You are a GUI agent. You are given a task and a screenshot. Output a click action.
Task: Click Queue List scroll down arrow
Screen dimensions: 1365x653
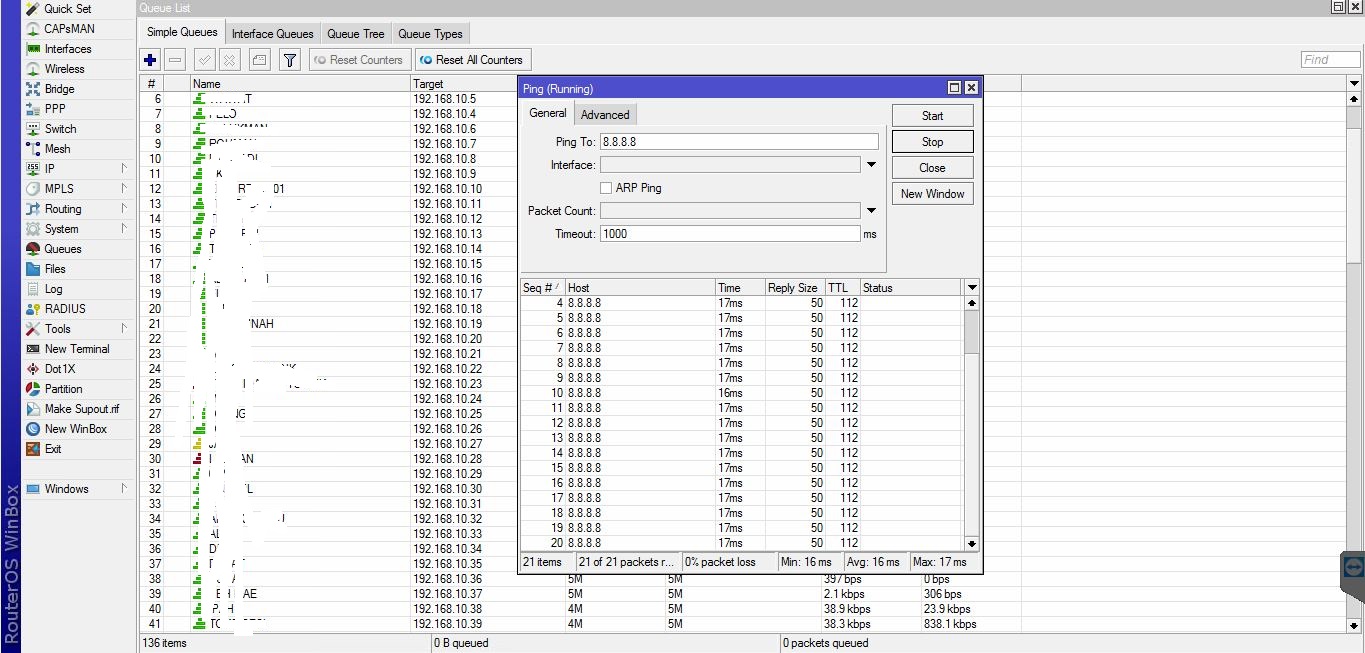(1355, 625)
